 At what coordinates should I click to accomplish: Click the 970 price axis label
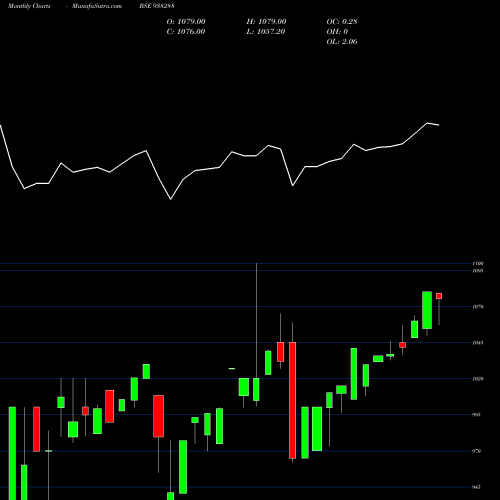(477, 451)
